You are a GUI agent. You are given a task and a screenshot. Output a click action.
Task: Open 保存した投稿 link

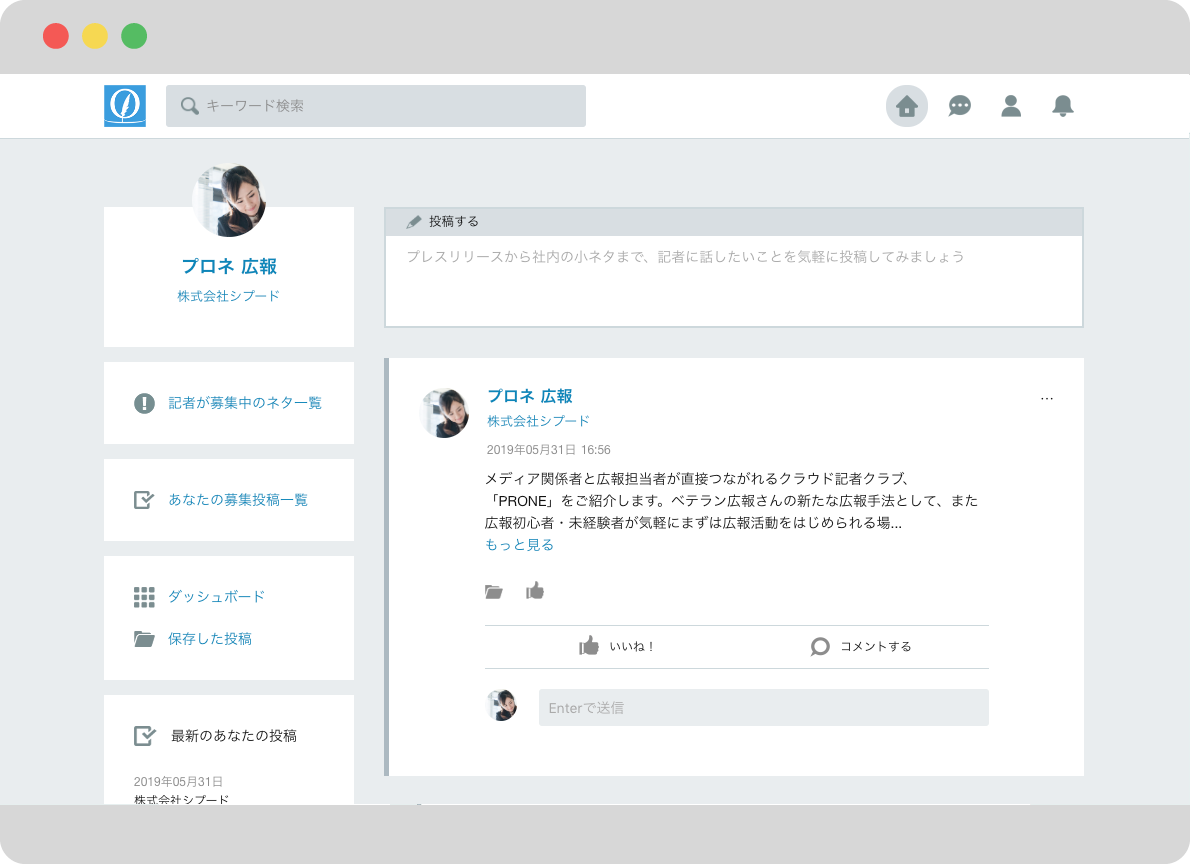(x=210, y=639)
